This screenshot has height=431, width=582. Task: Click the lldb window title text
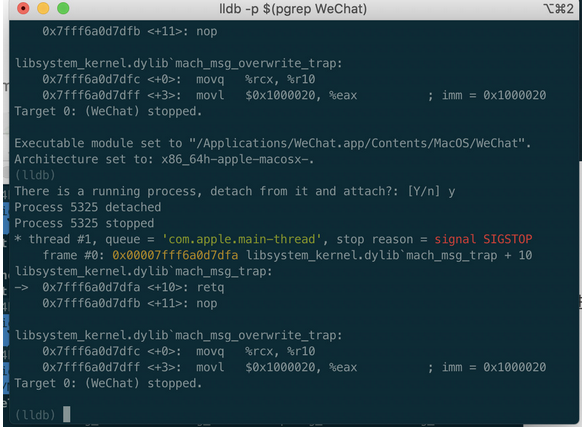tap(293, 9)
